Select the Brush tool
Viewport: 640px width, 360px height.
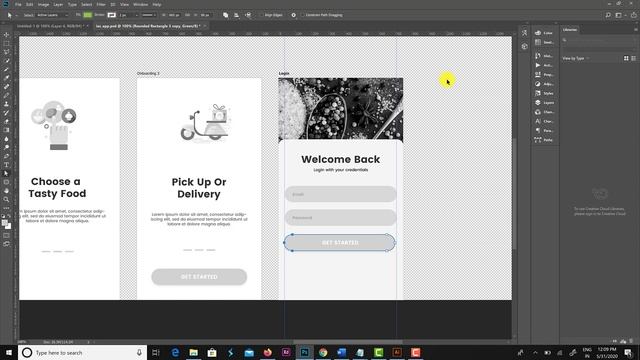tap(6, 95)
